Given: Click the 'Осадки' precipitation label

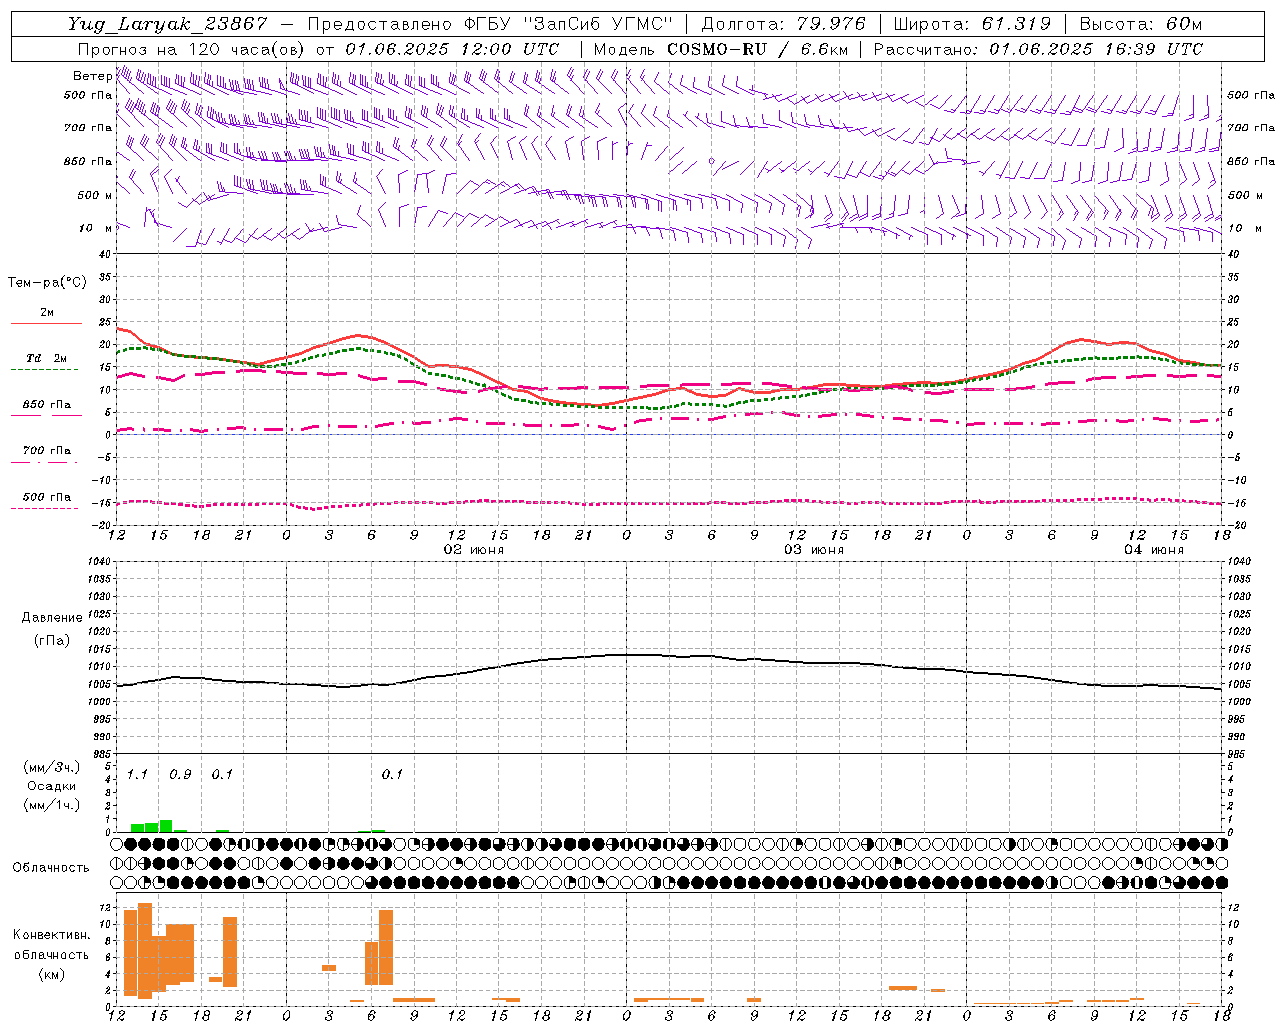Looking at the screenshot, I should pyautogui.click(x=52, y=786).
